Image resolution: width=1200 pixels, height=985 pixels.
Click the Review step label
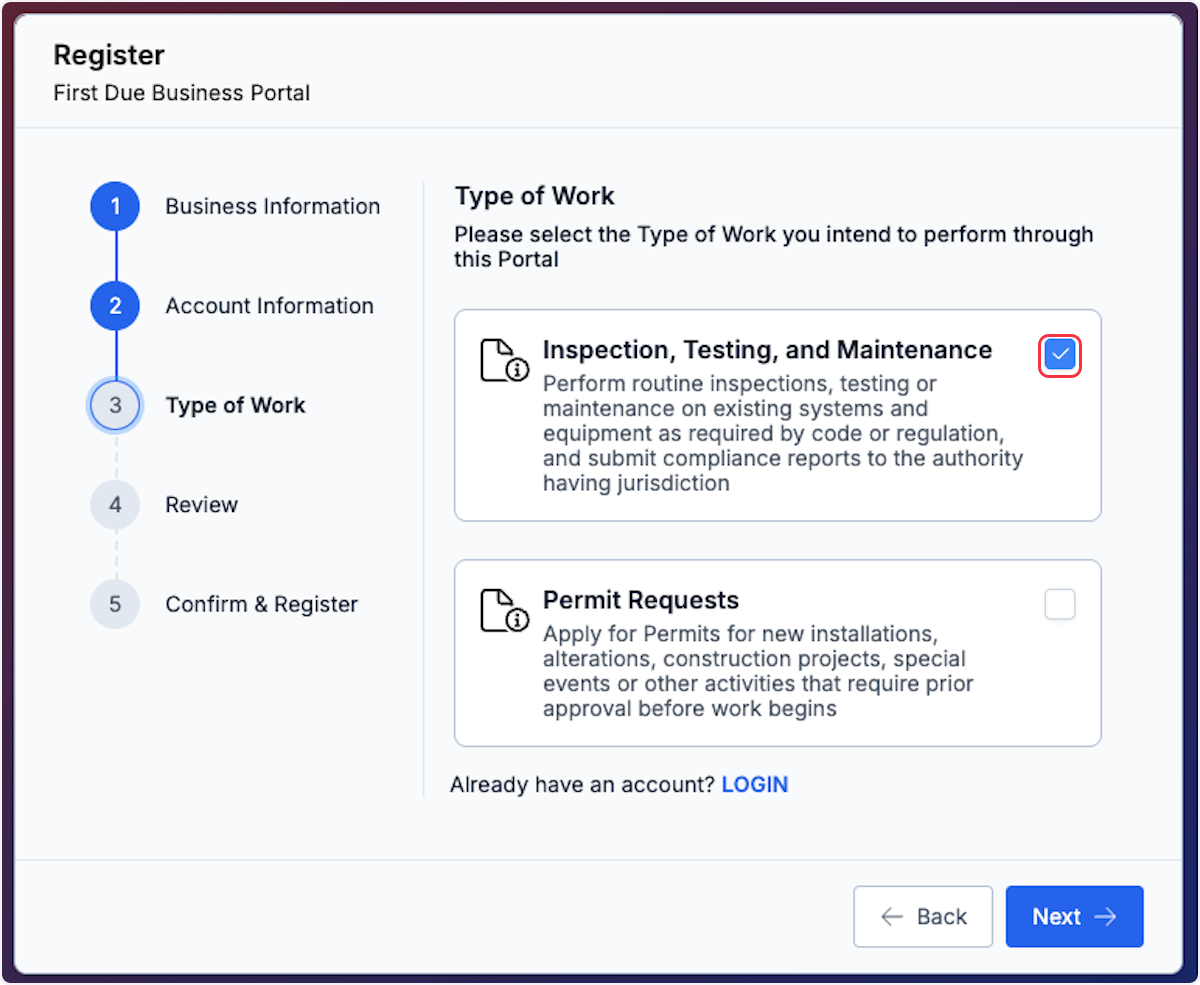pos(202,505)
